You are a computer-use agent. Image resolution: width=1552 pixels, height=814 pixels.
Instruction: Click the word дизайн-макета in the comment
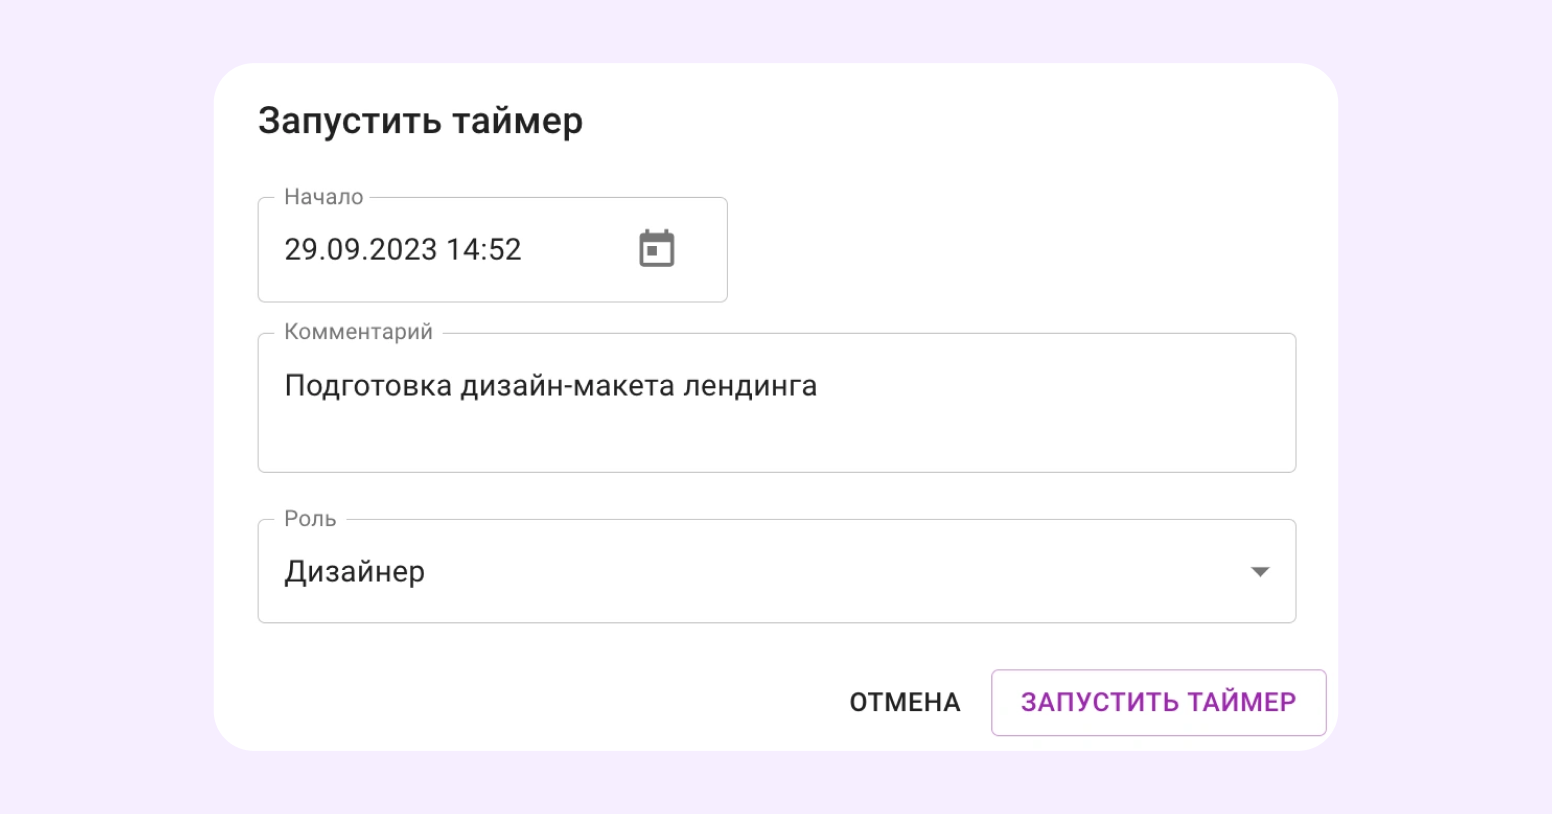point(568,386)
